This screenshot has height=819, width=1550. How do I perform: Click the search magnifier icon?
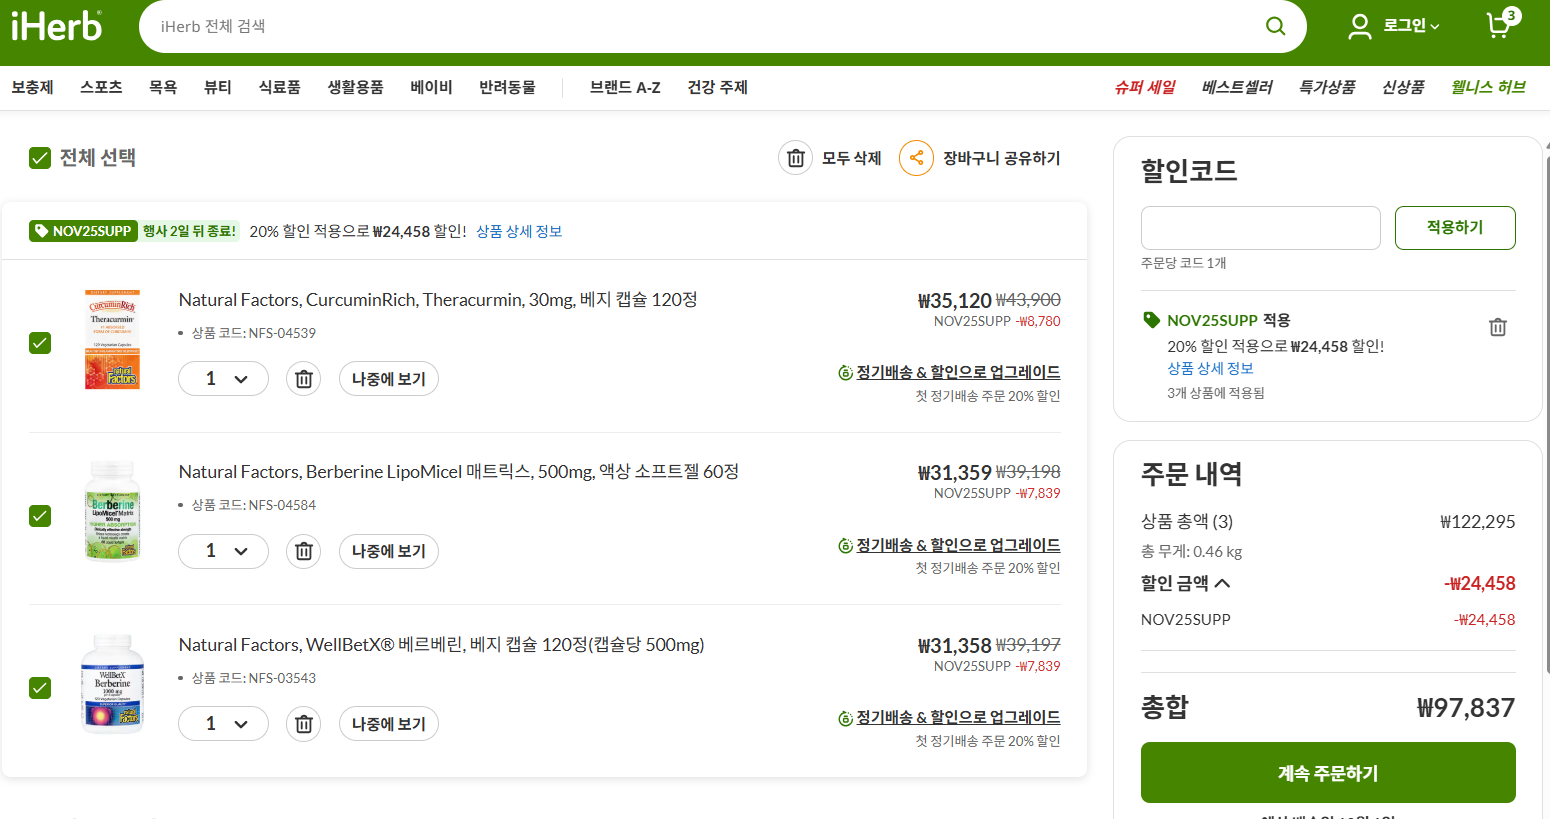(1275, 26)
